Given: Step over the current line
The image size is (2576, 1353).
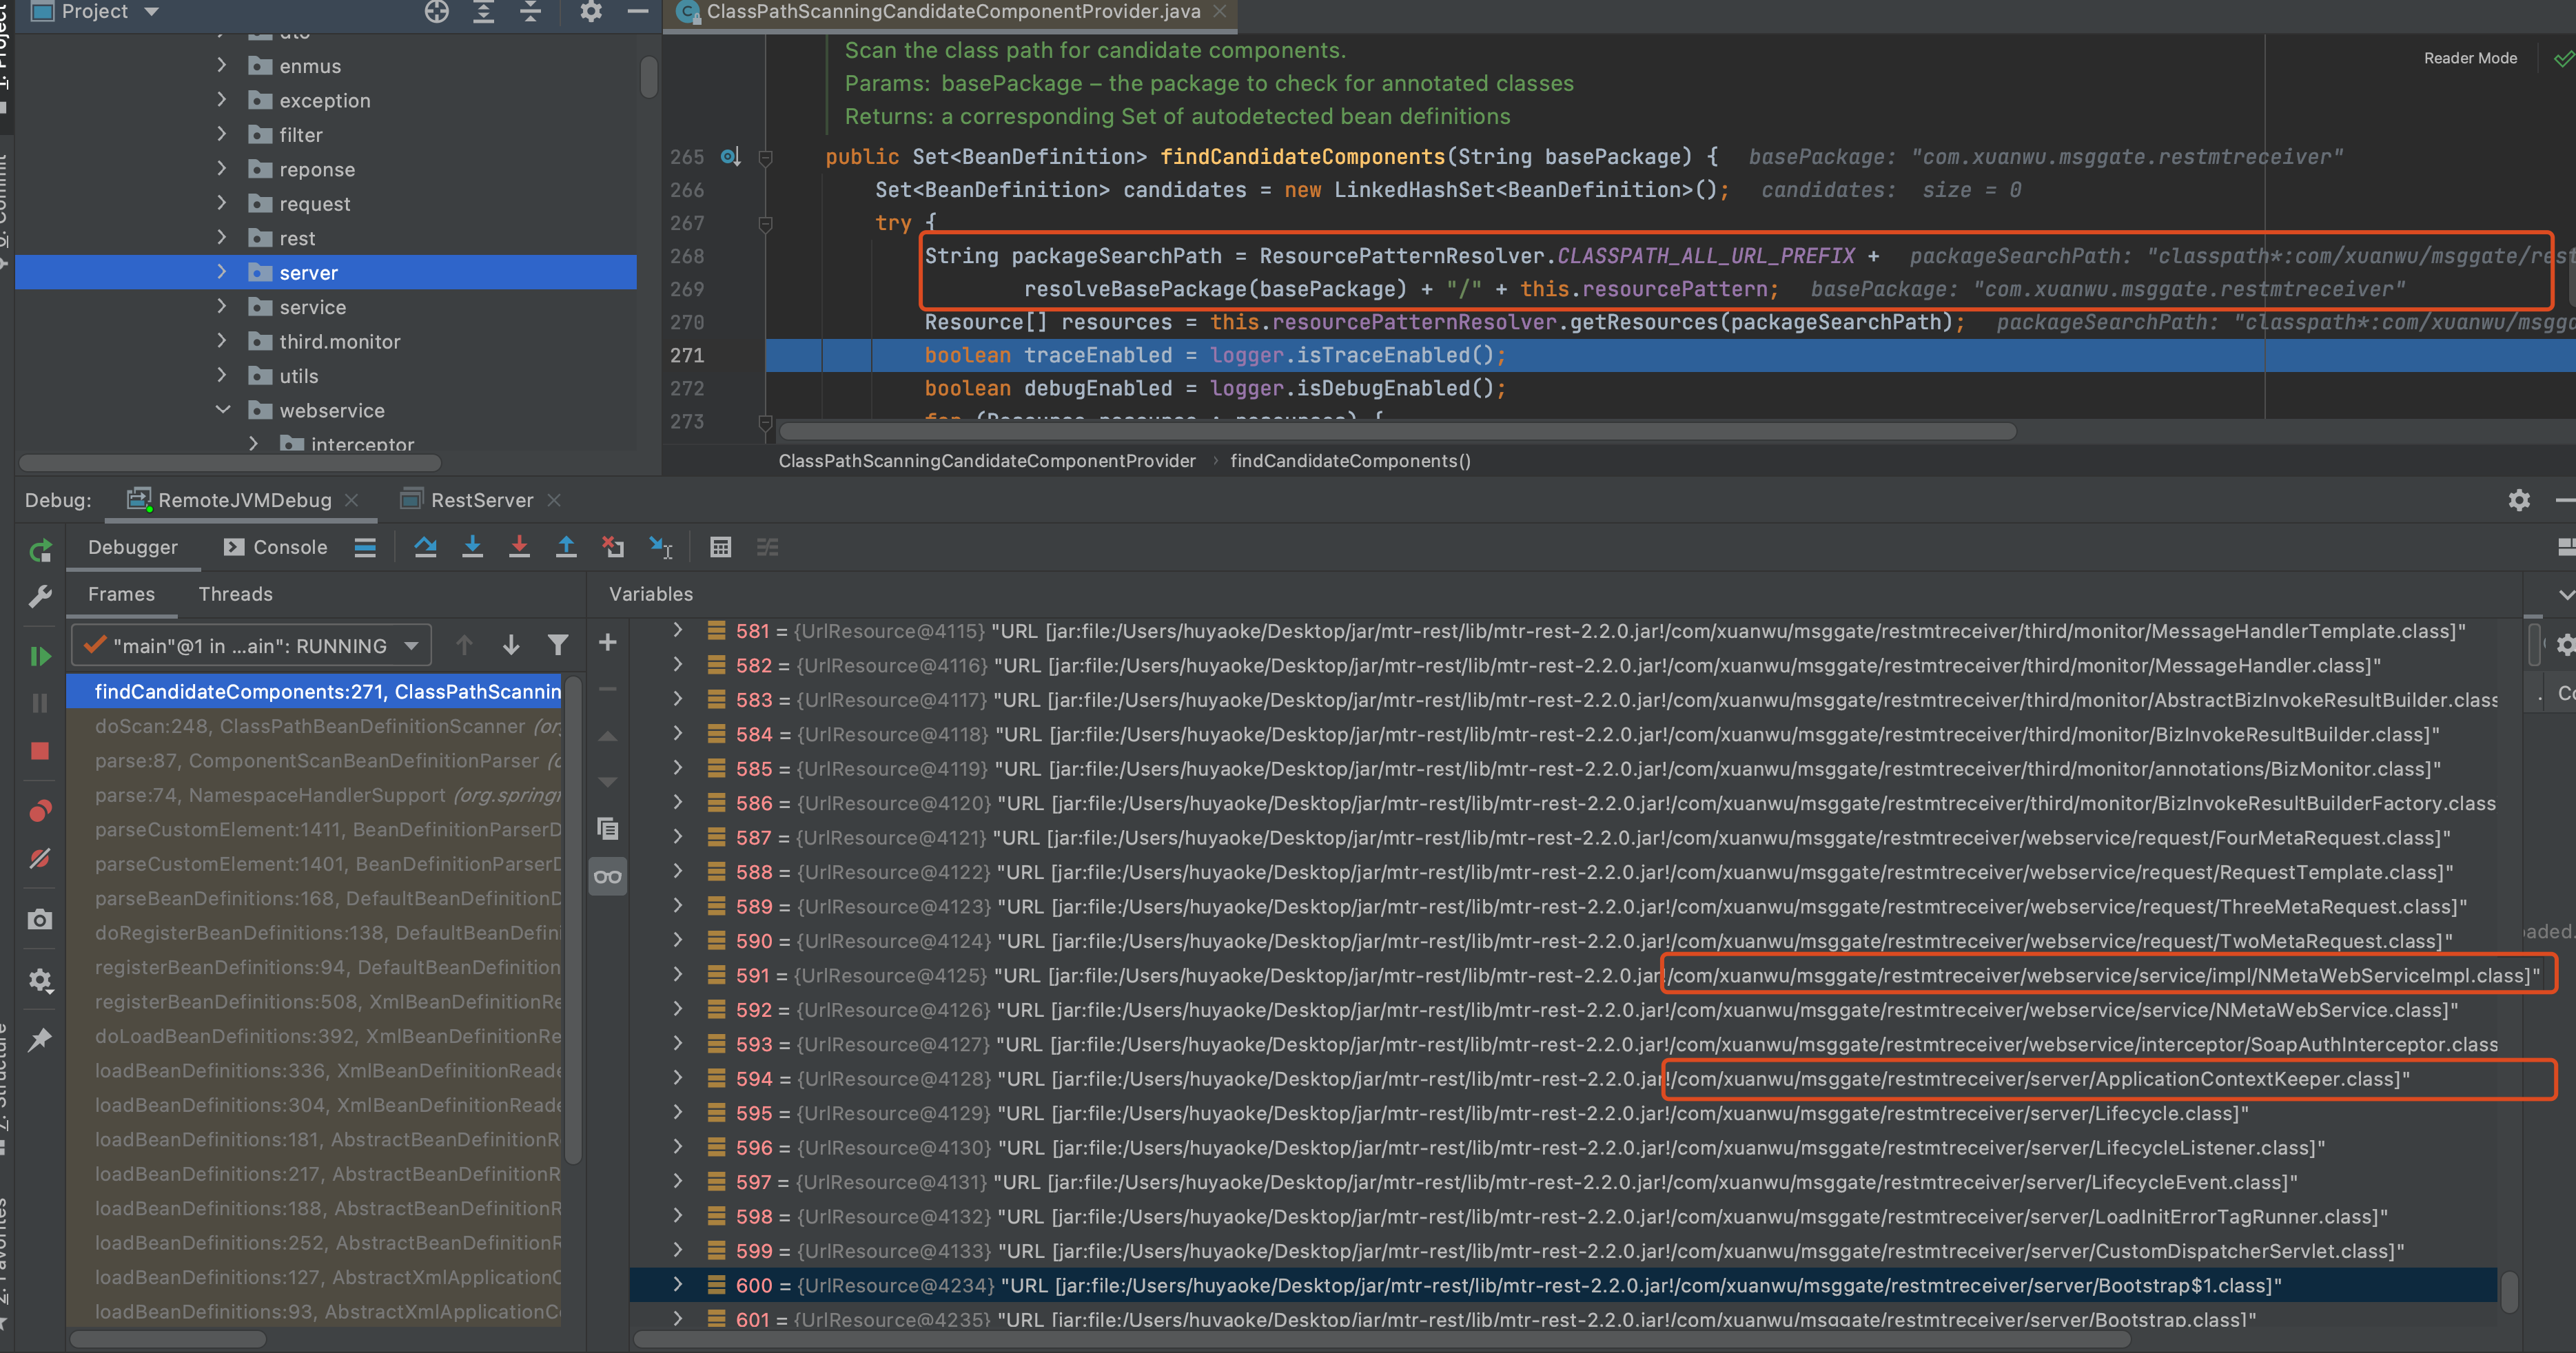Looking at the screenshot, I should 425,547.
